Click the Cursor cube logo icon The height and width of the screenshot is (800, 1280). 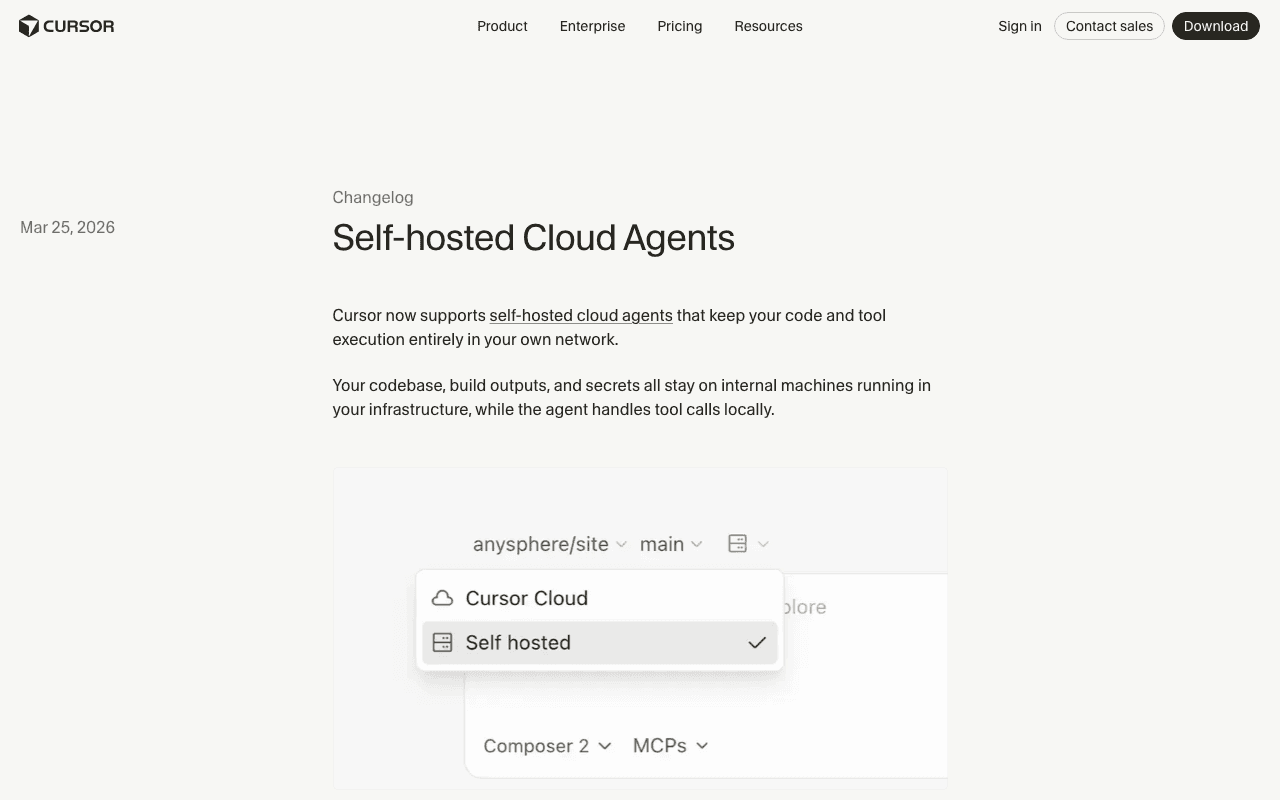[x=29, y=26]
